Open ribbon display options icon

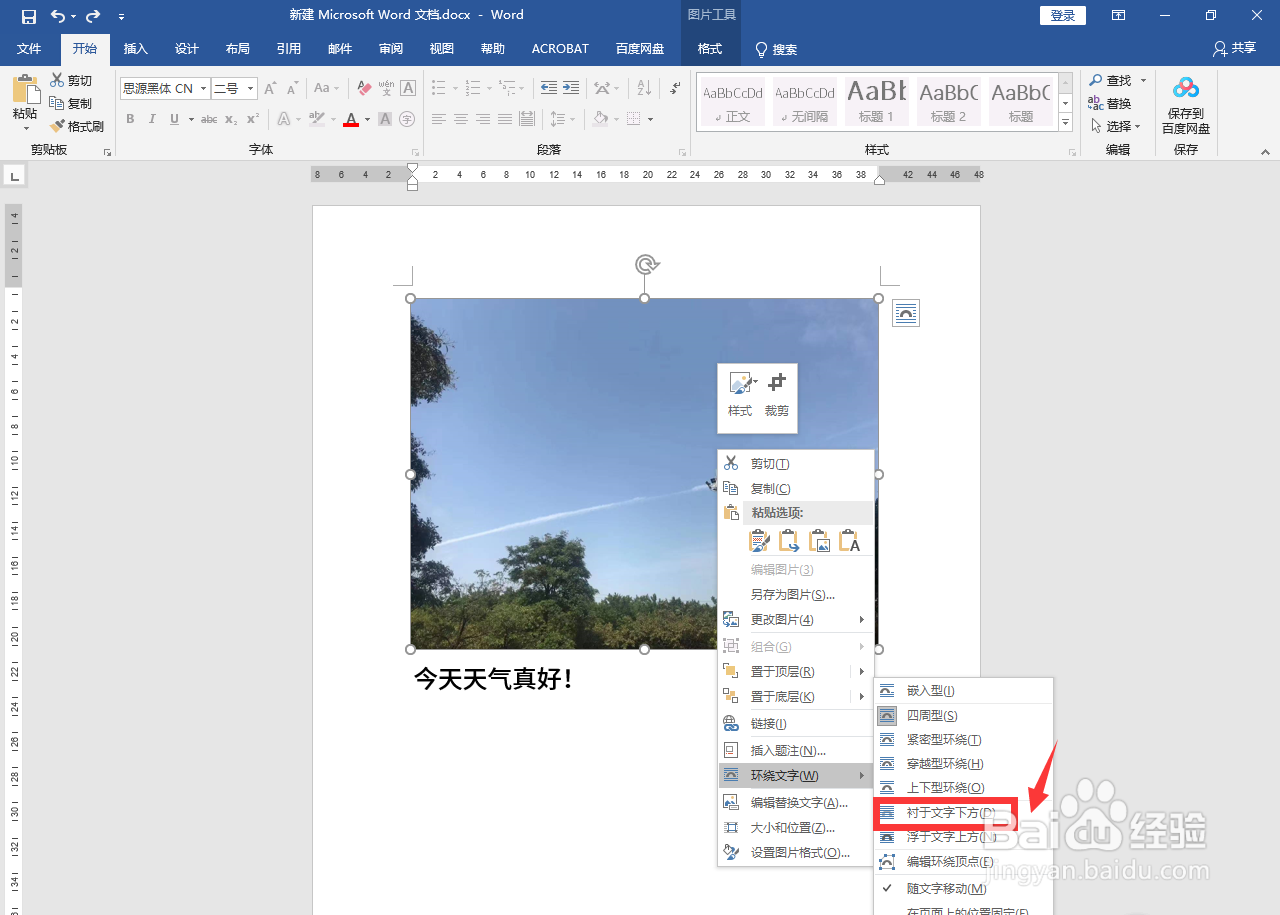(1118, 15)
